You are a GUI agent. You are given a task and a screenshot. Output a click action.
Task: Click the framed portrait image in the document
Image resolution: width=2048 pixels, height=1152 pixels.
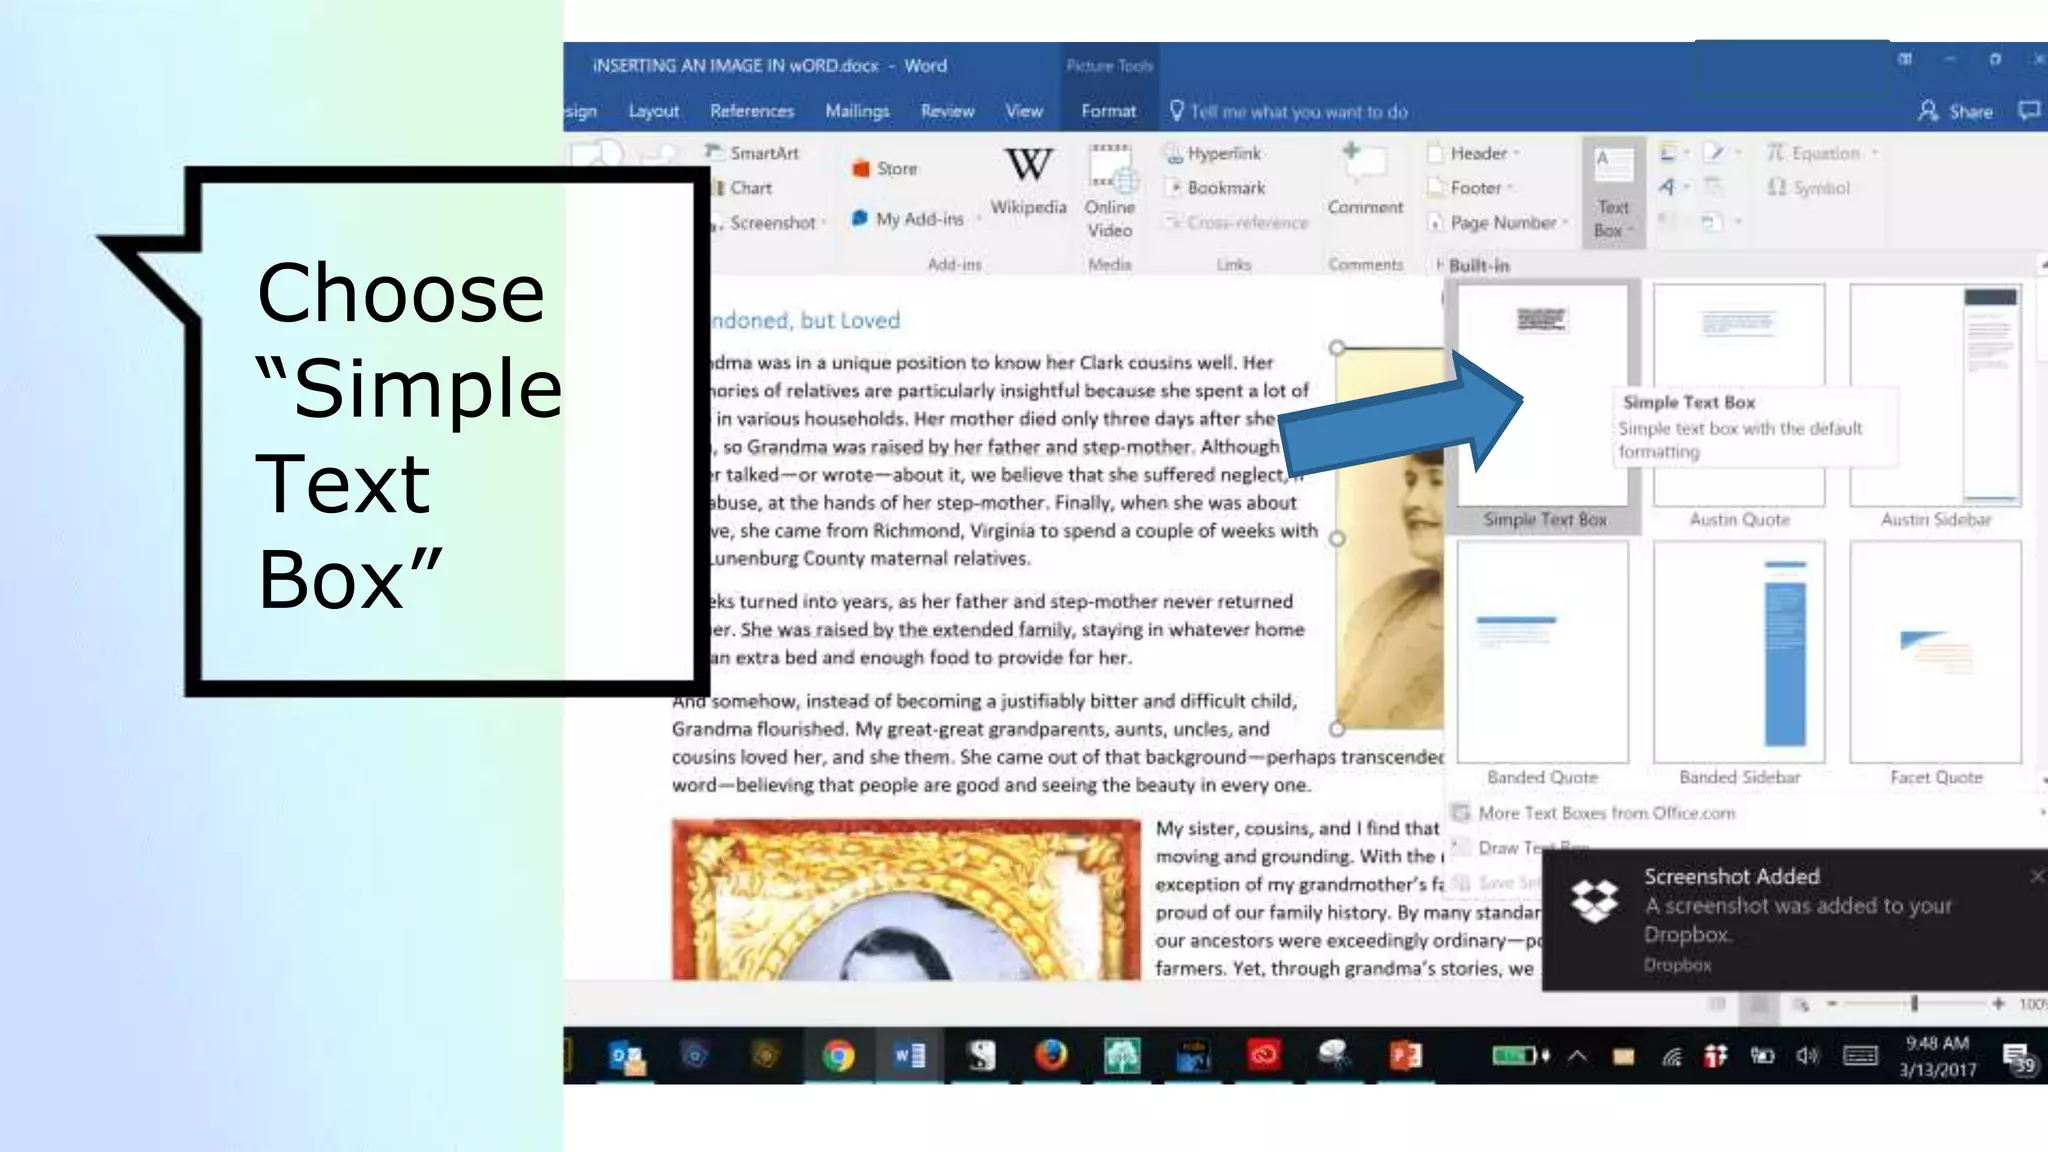[x=906, y=900]
